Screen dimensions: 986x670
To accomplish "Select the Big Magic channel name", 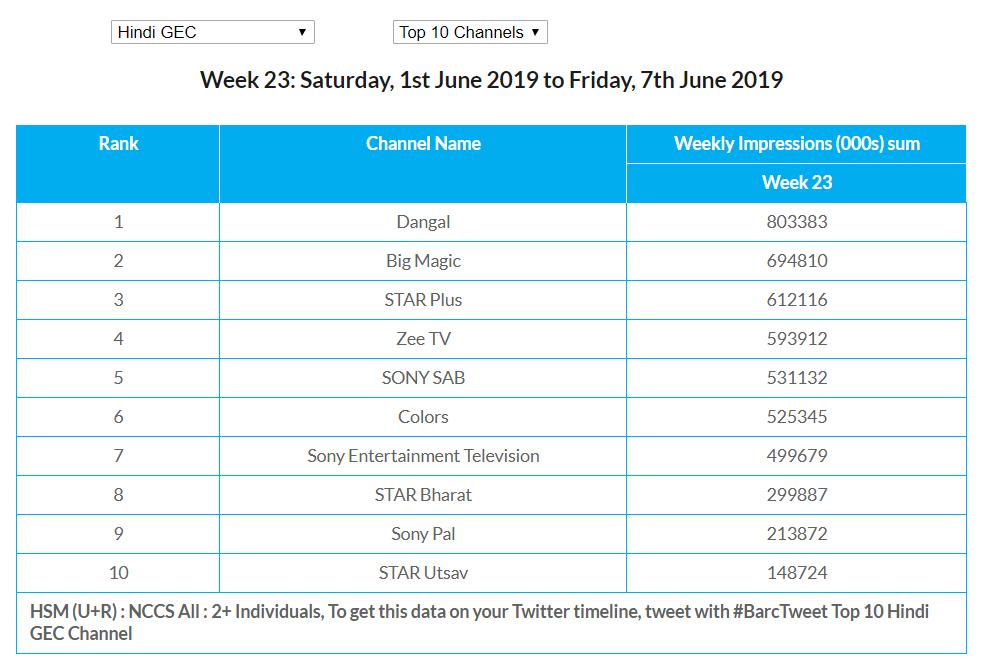I will point(423,261).
